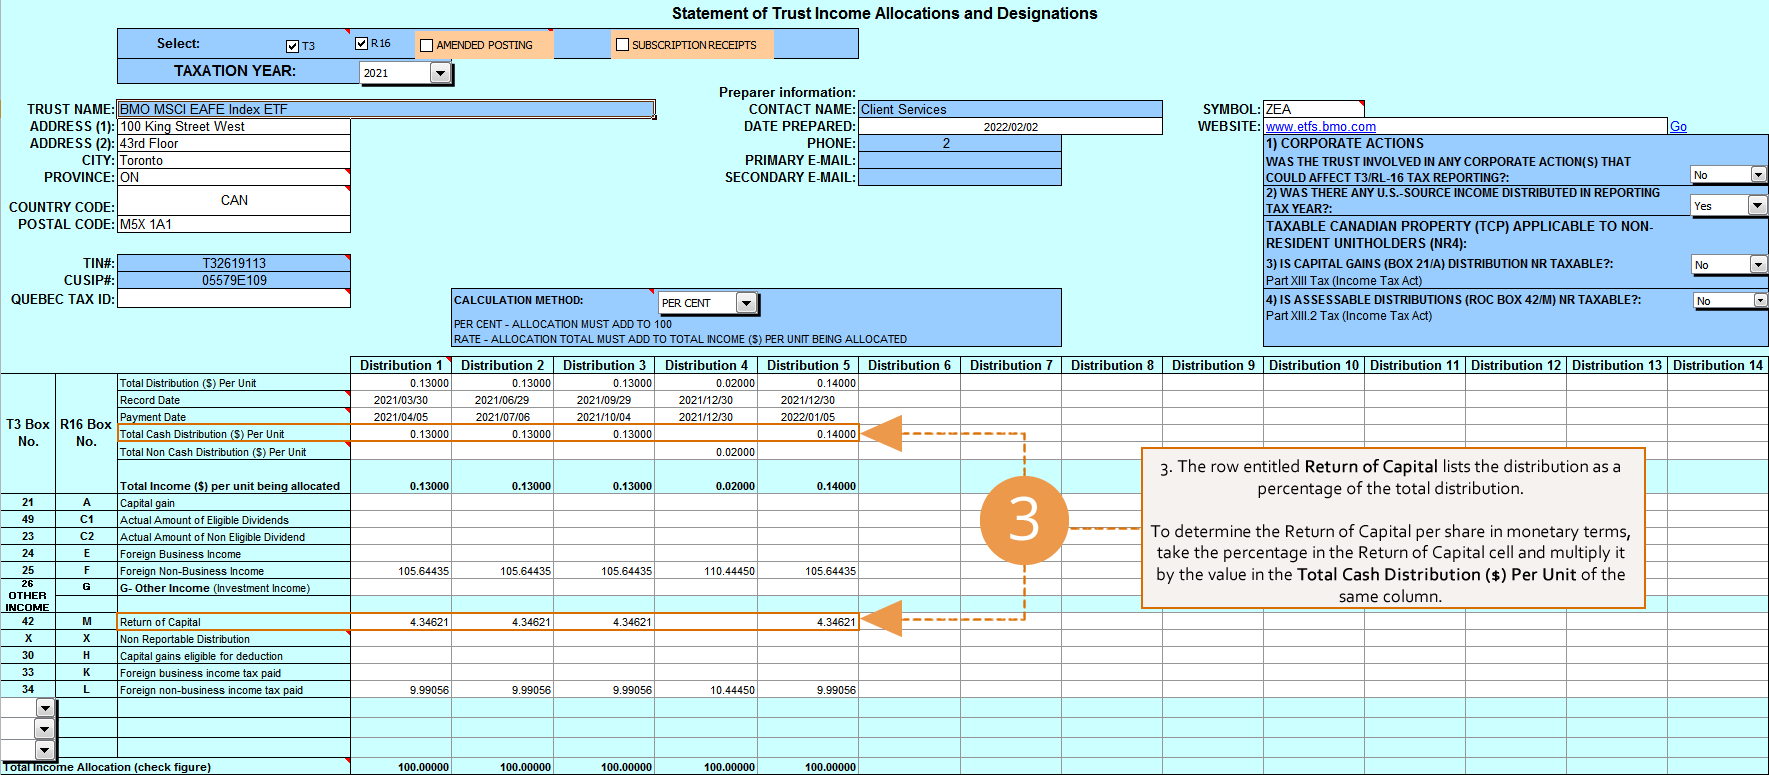Tick the Subscription Receipts checkbox
1769x775 pixels.
622,45
